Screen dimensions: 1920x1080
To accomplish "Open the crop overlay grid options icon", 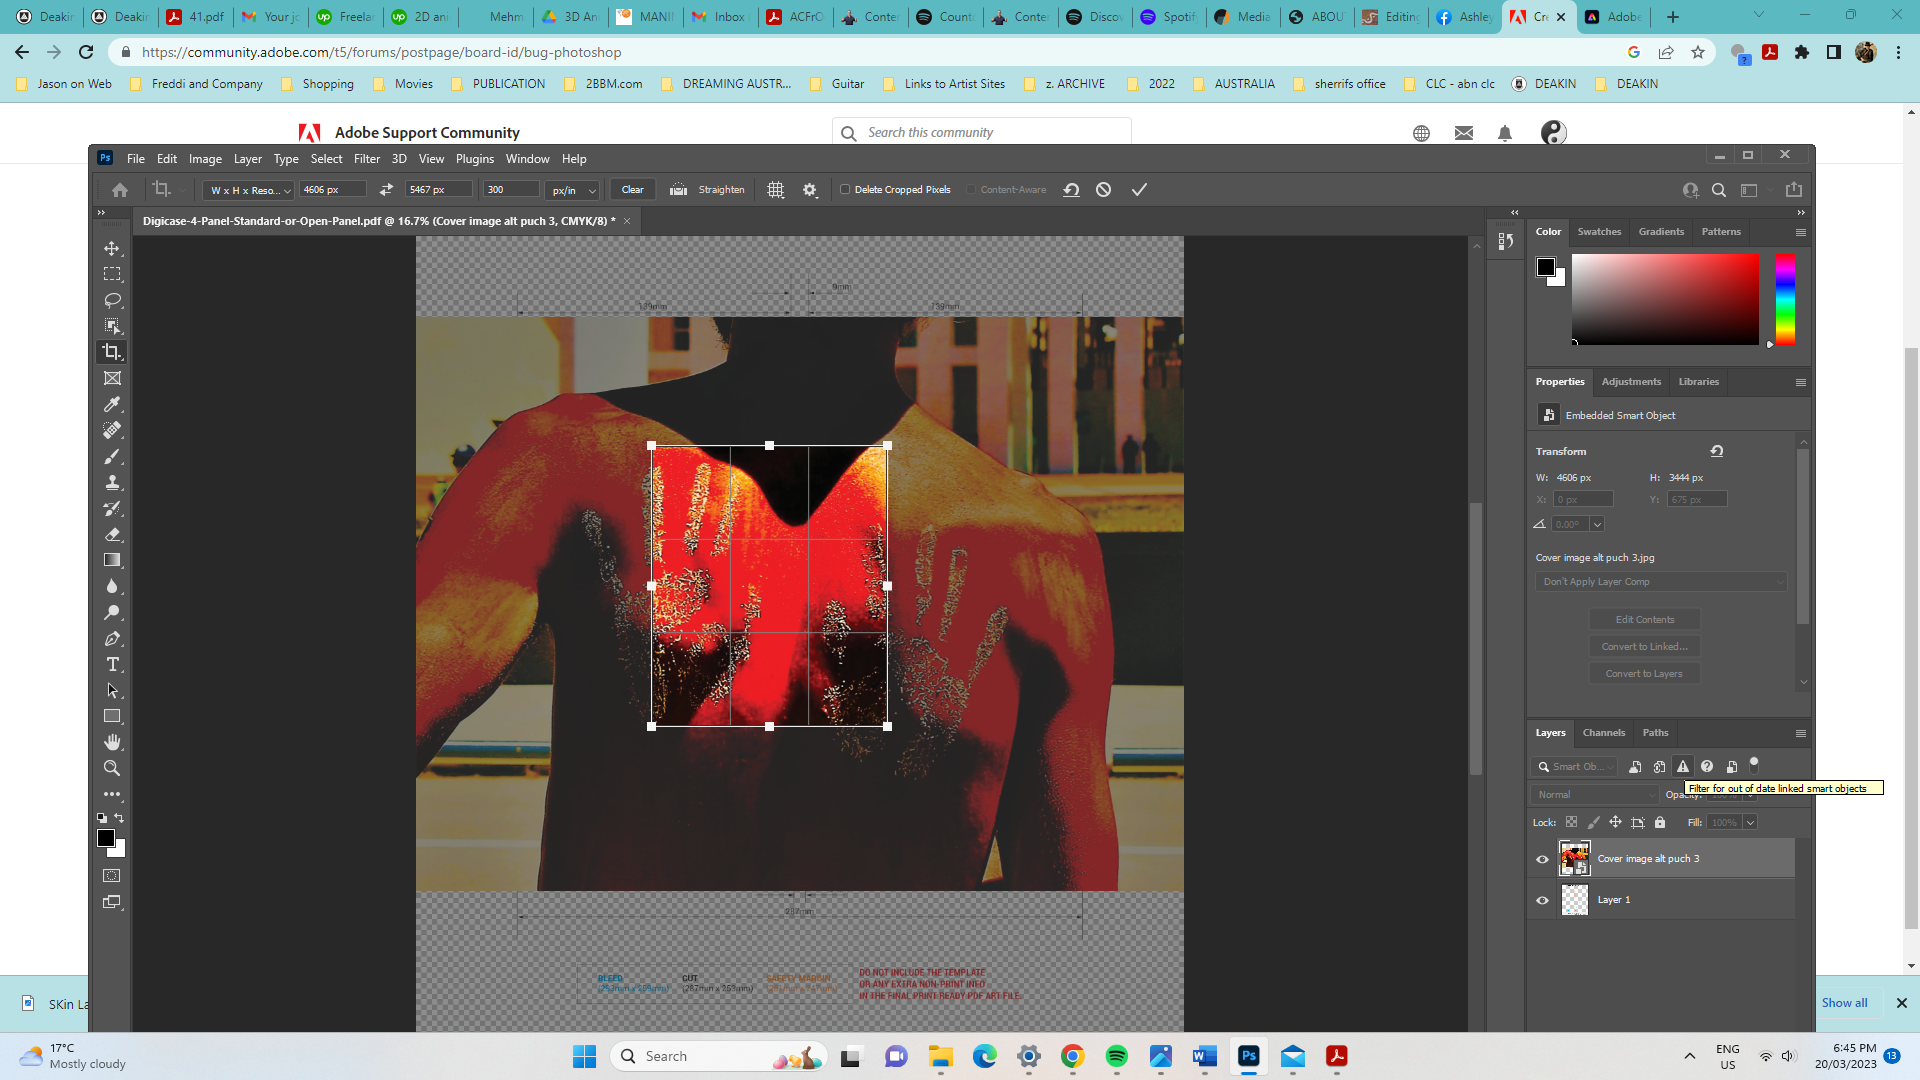I will tap(776, 189).
